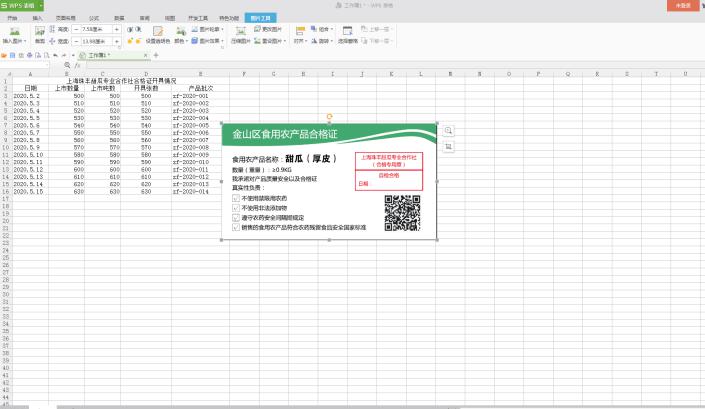The height and width of the screenshot is (409, 705).
Task: Select the Picture Tools (图片工具) tab
Action: [x=261, y=18]
